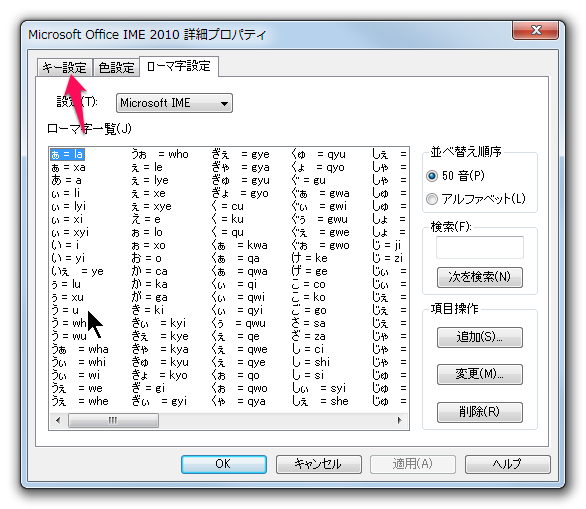Select the 'ぎょ = gyo' entry
Screen dimensions: 586x509
point(240,193)
